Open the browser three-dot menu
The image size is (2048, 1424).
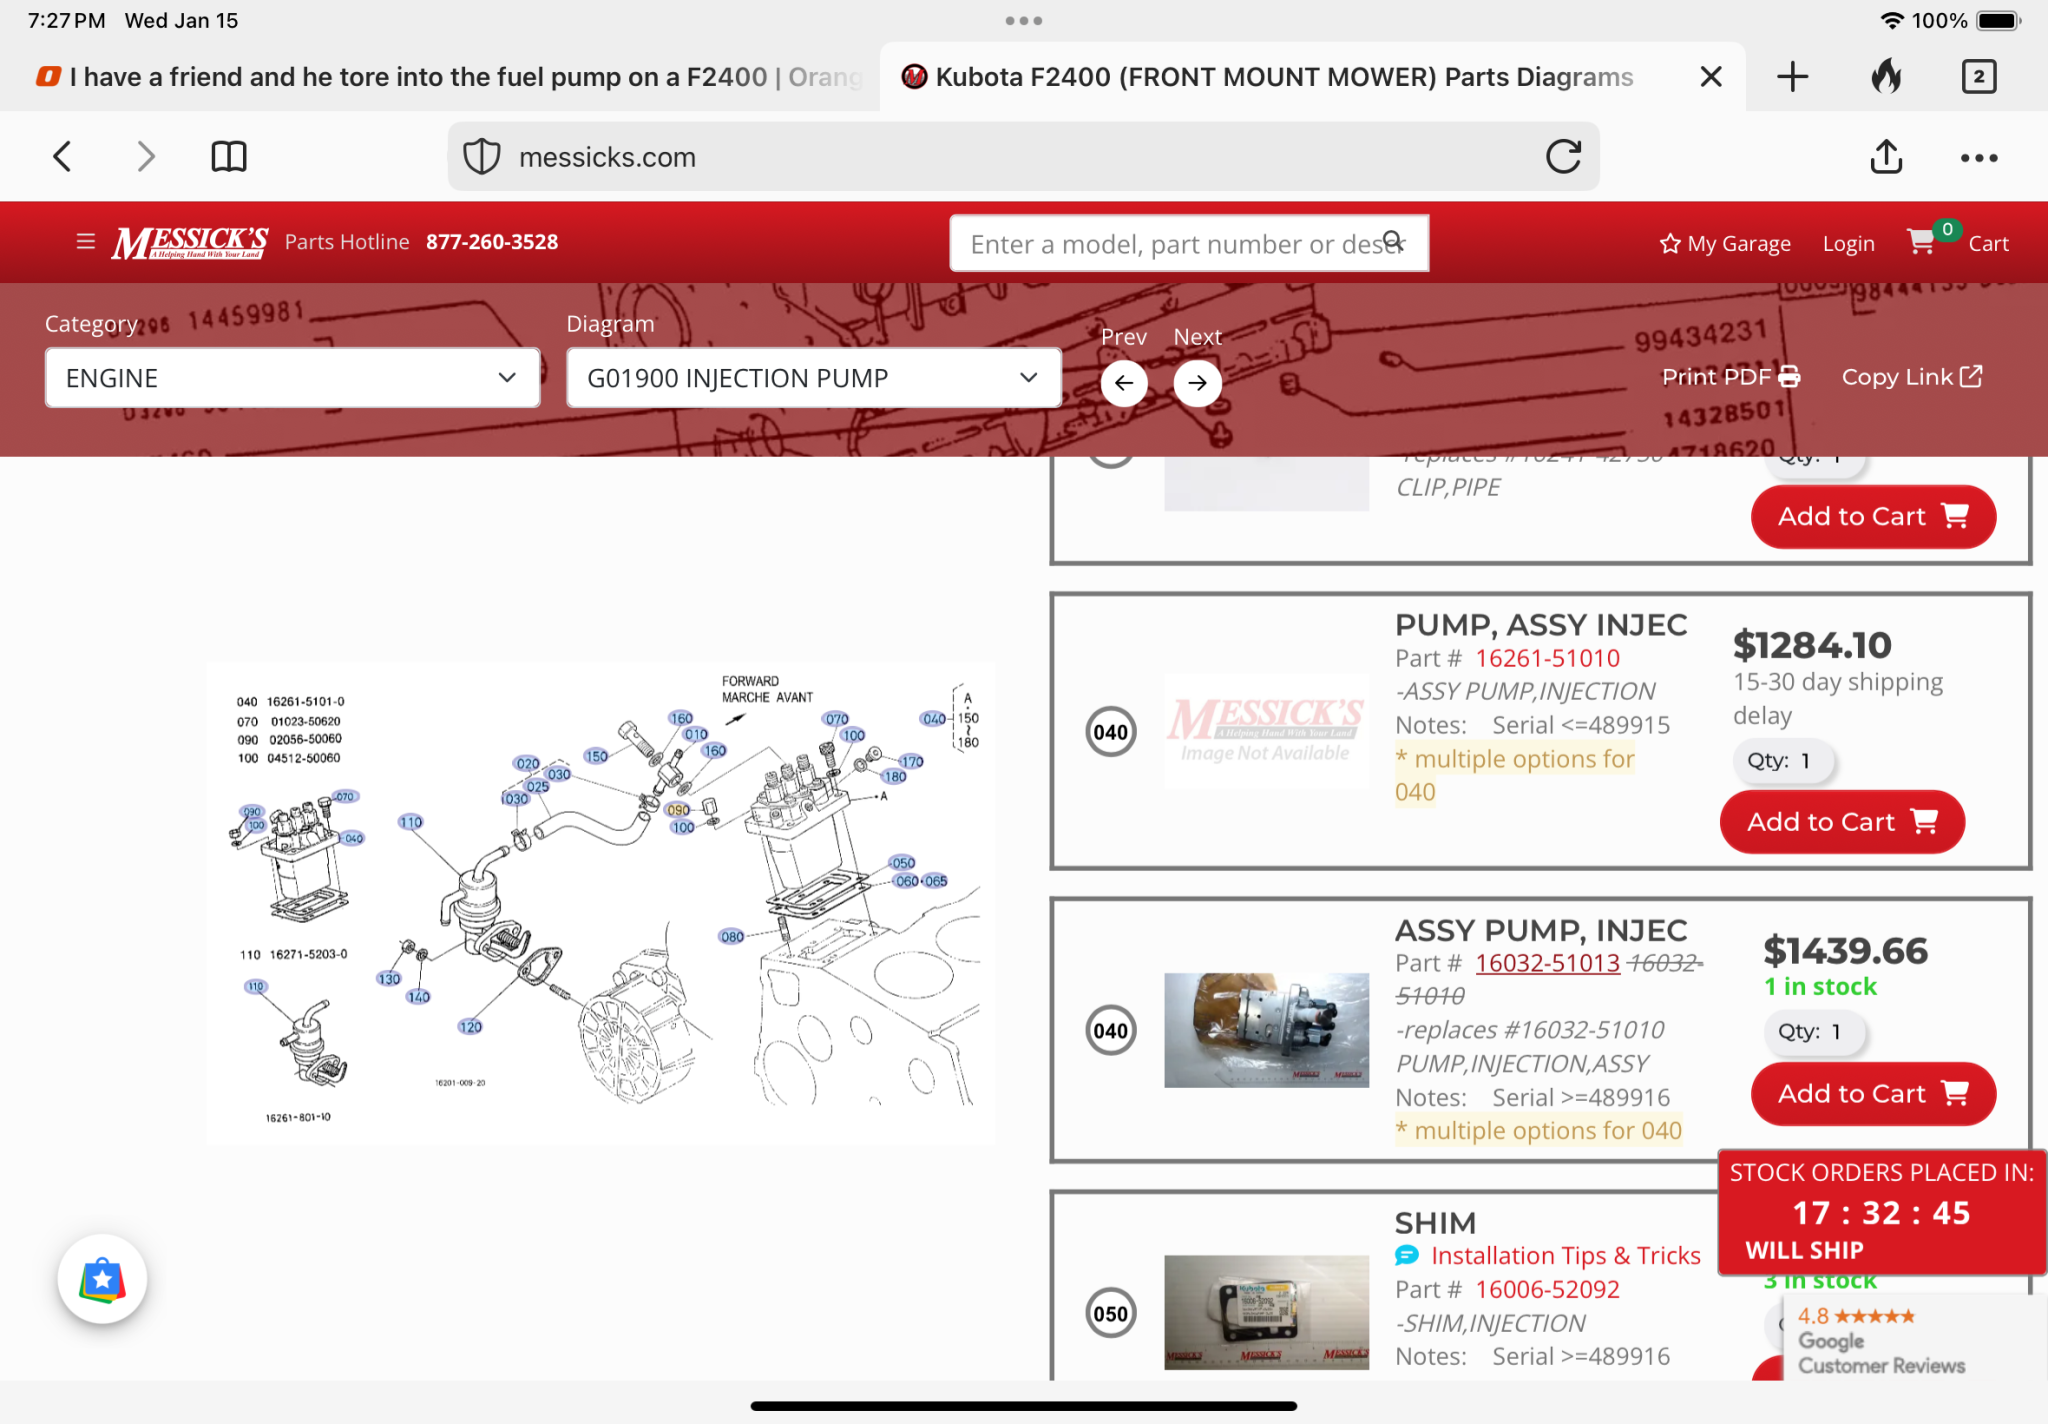[x=1979, y=158]
